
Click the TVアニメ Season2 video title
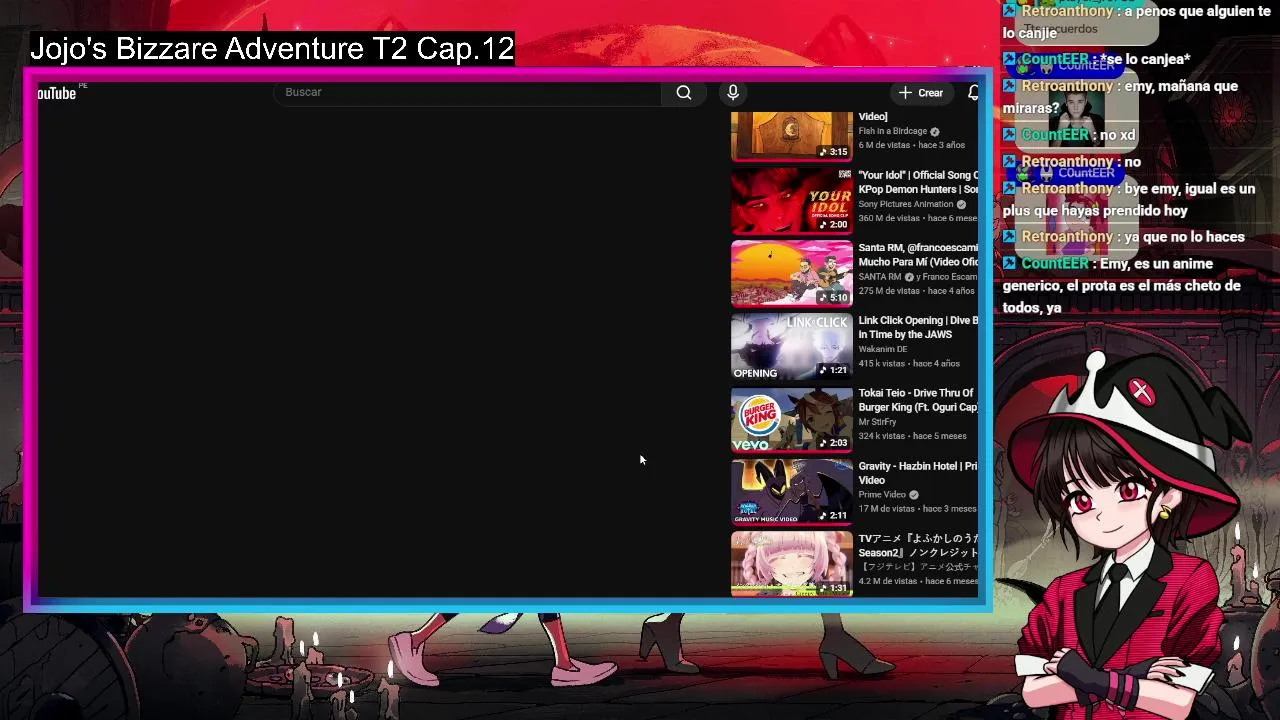[x=918, y=546]
